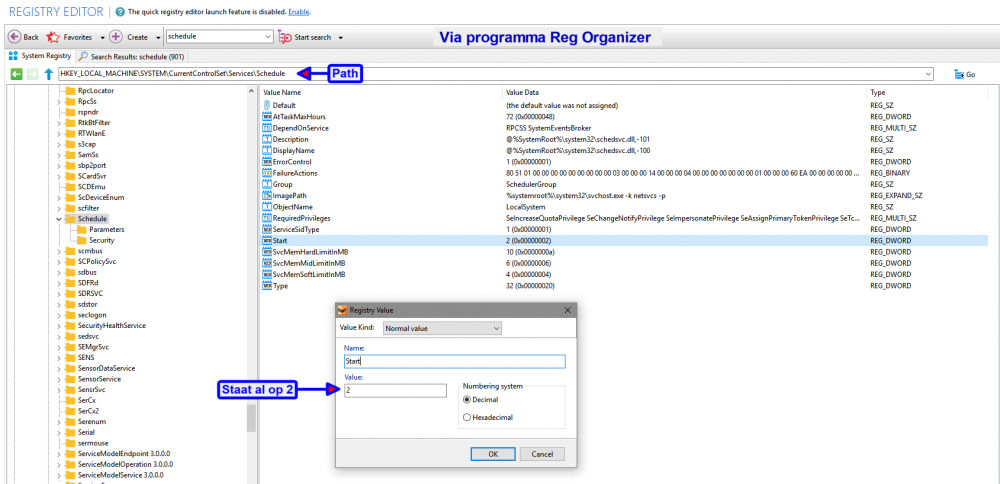Click the Name input field
This screenshot has height=484, width=1000.
pos(455,362)
